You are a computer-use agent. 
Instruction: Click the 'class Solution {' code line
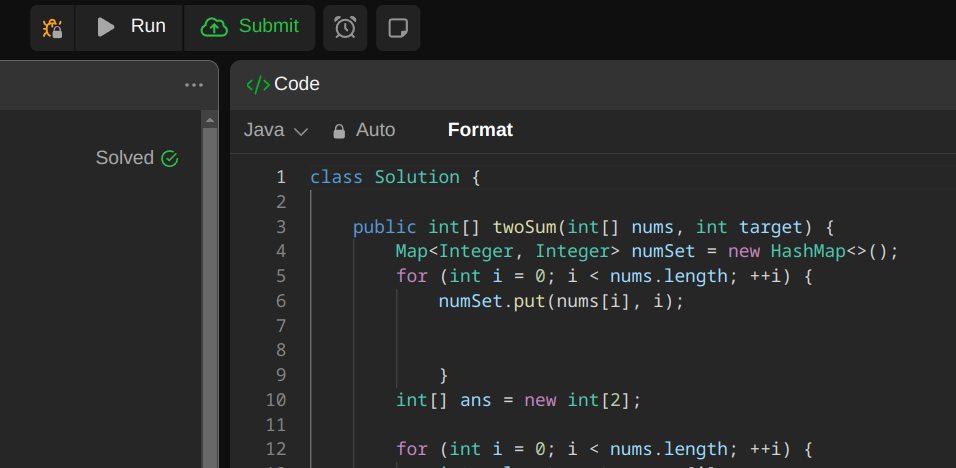coord(395,177)
